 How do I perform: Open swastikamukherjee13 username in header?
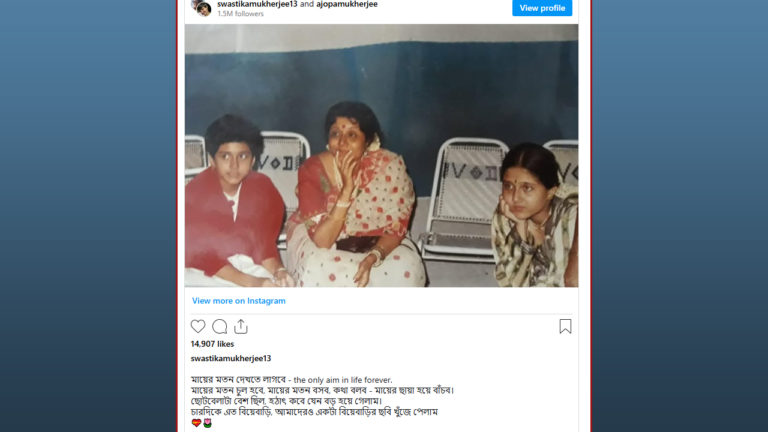[x=257, y=4]
